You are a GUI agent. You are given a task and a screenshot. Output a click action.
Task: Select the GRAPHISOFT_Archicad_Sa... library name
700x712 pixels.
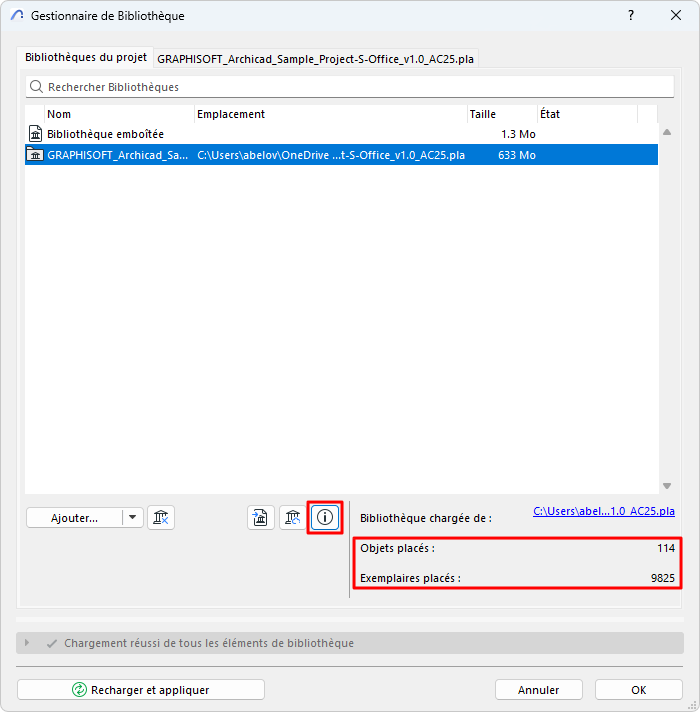(x=118, y=155)
